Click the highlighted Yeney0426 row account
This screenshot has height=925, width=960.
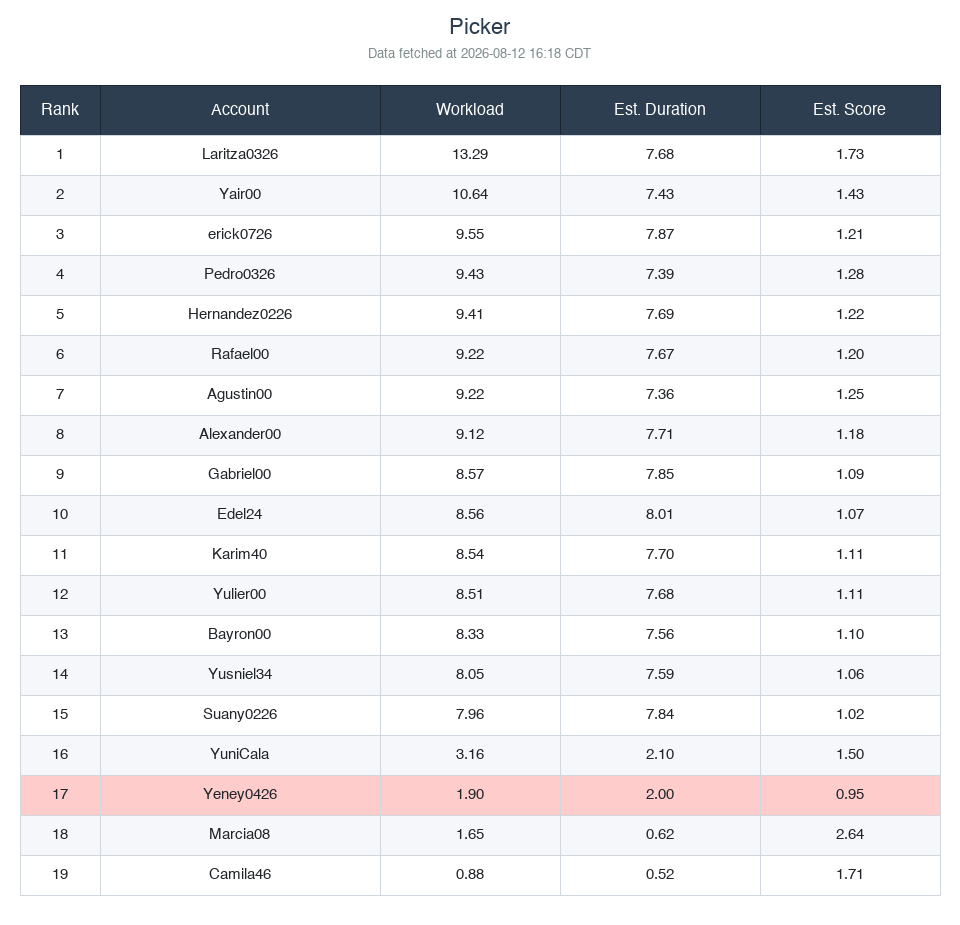240,795
